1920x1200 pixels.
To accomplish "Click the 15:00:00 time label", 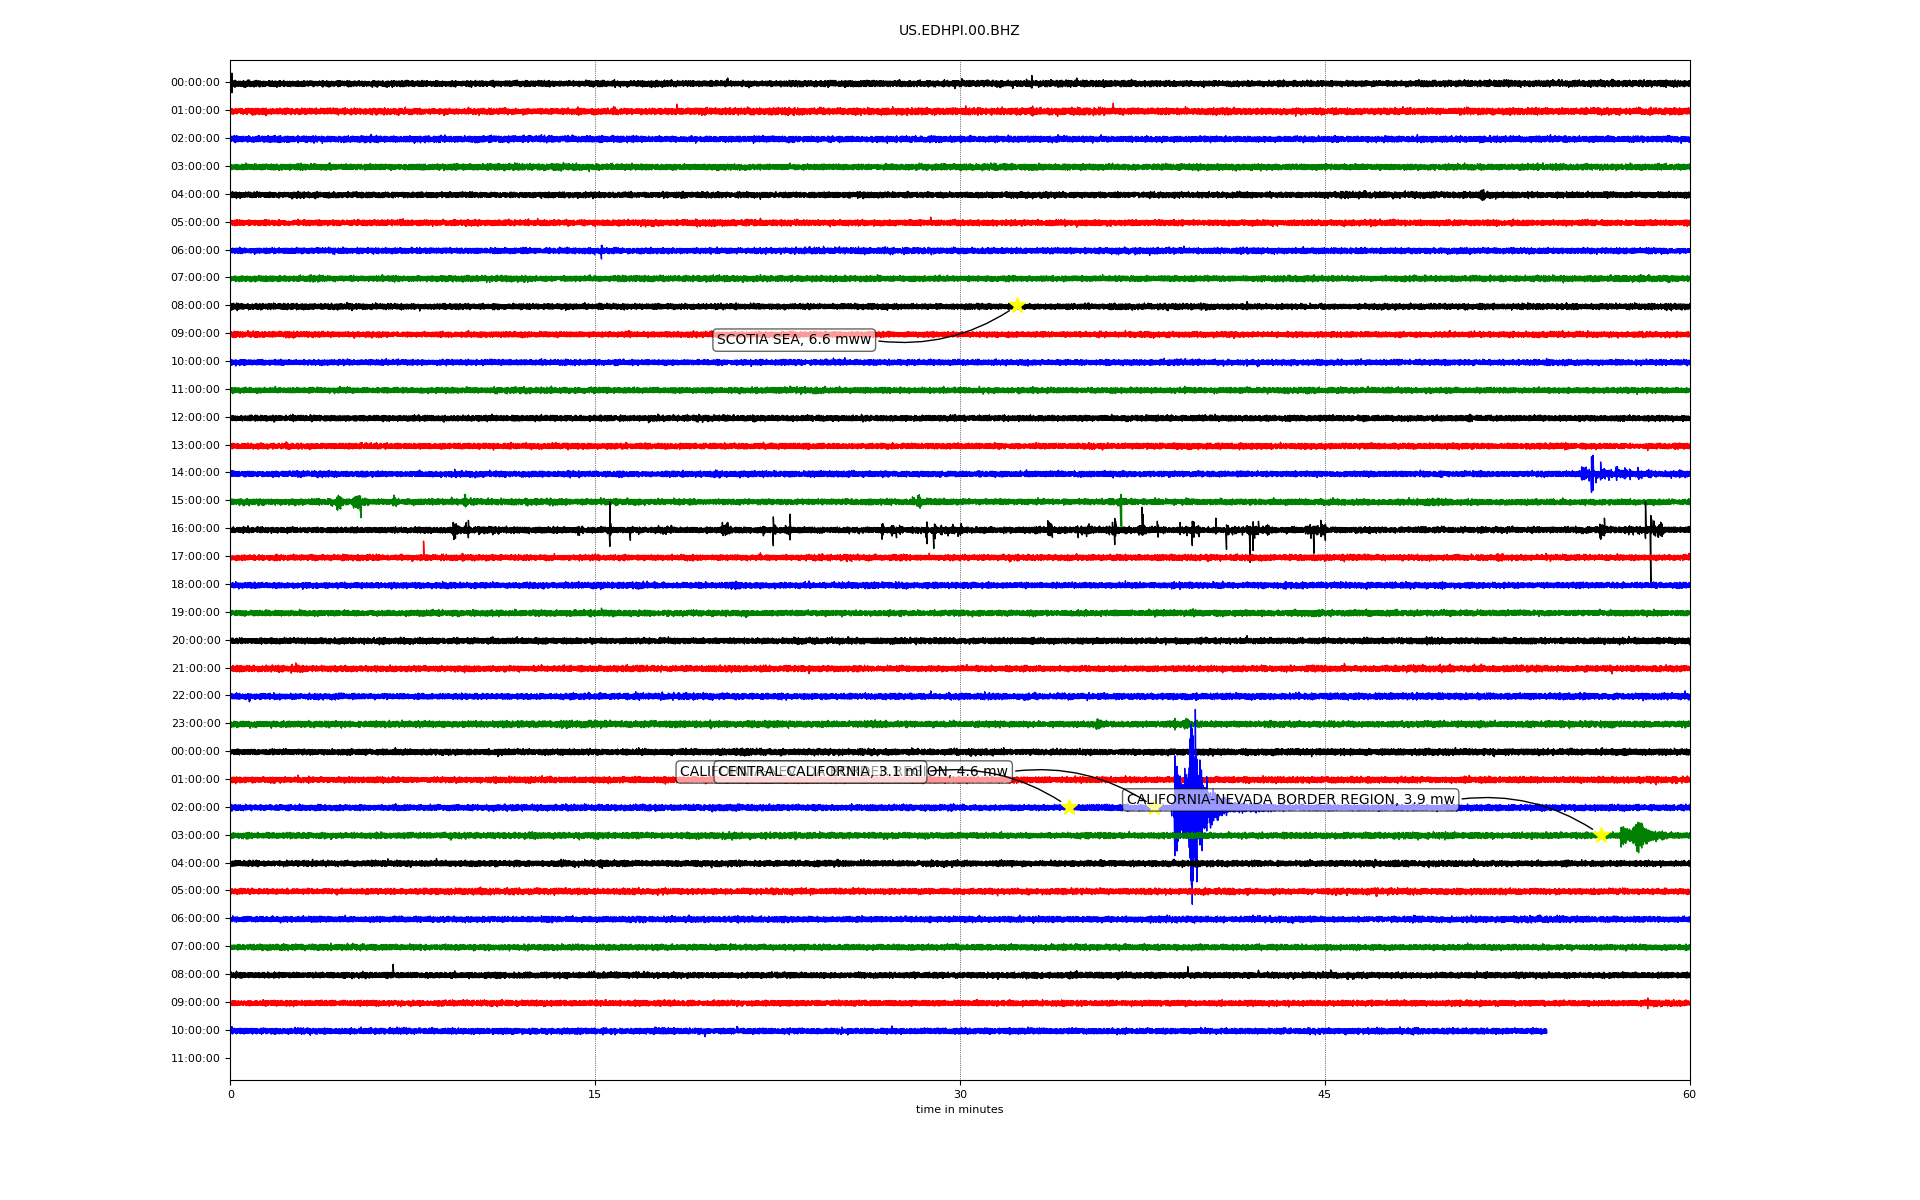I will [195, 500].
